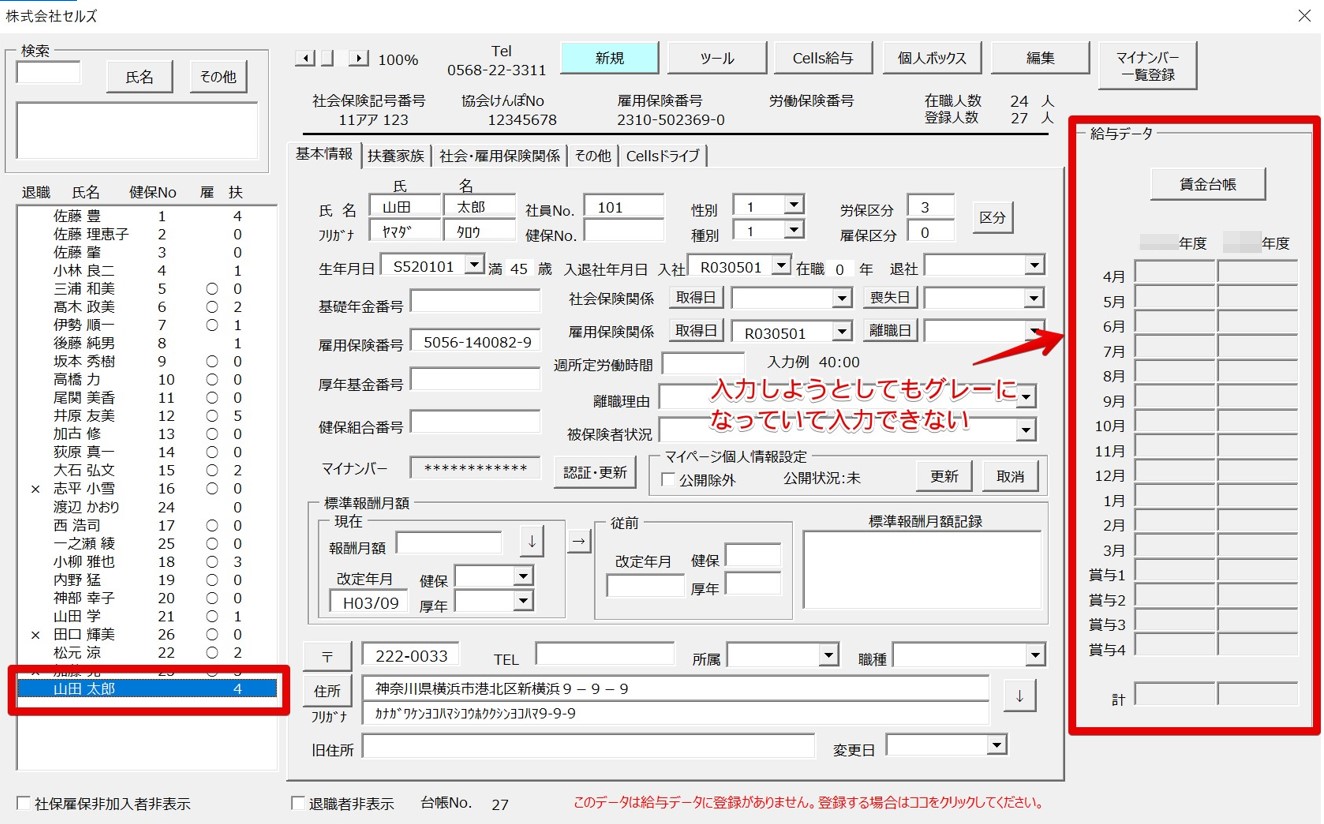Open Cells給与 button
Image resolution: width=1324 pixels, height=824 pixels.
(x=823, y=58)
